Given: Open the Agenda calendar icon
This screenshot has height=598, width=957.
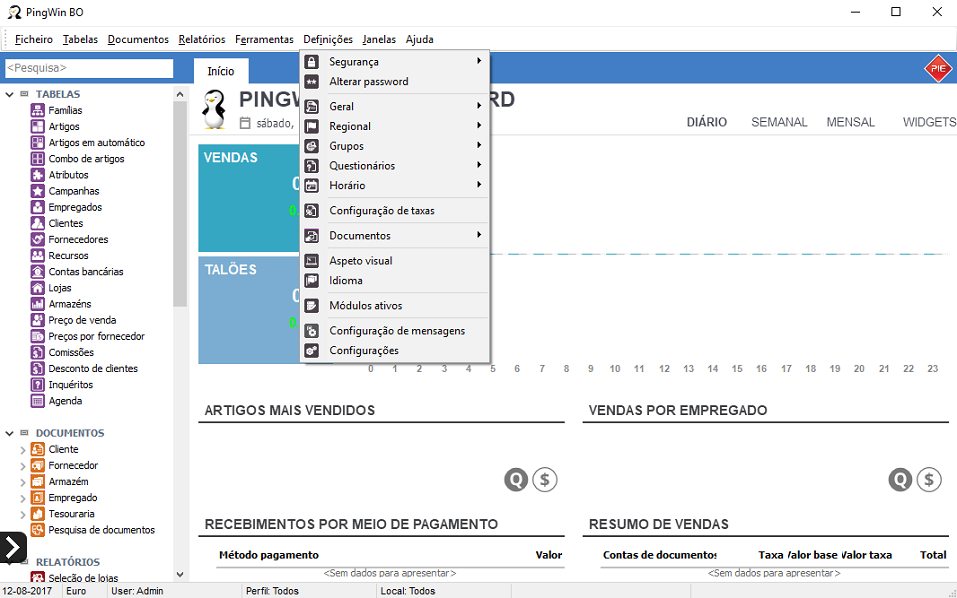Looking at the screenshot, I should coord(38,401).
